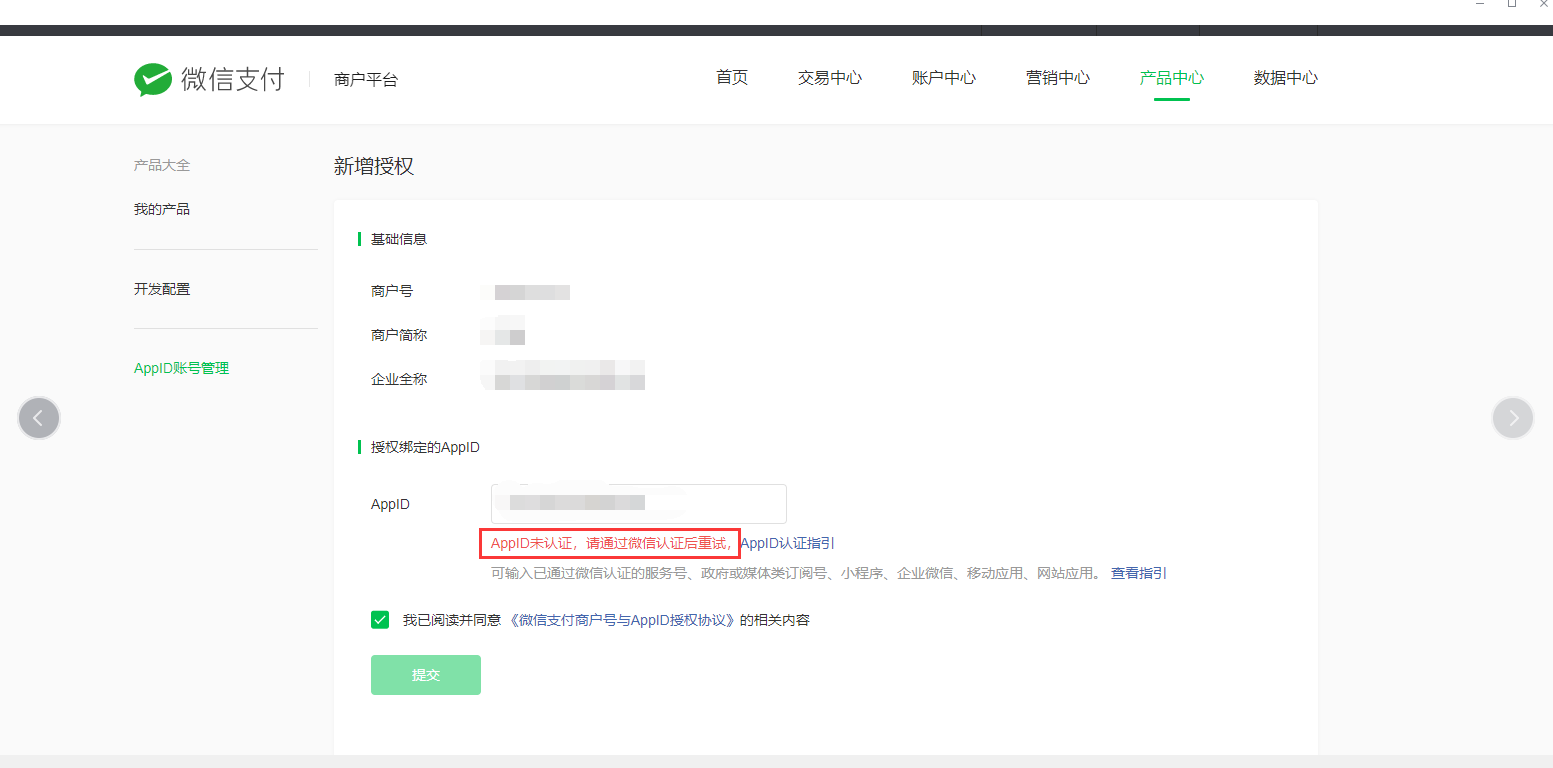Select 开发配置 in sidebar
Image resolution: width=1553 pixels, height=768 pixels.
click(162, 289)
